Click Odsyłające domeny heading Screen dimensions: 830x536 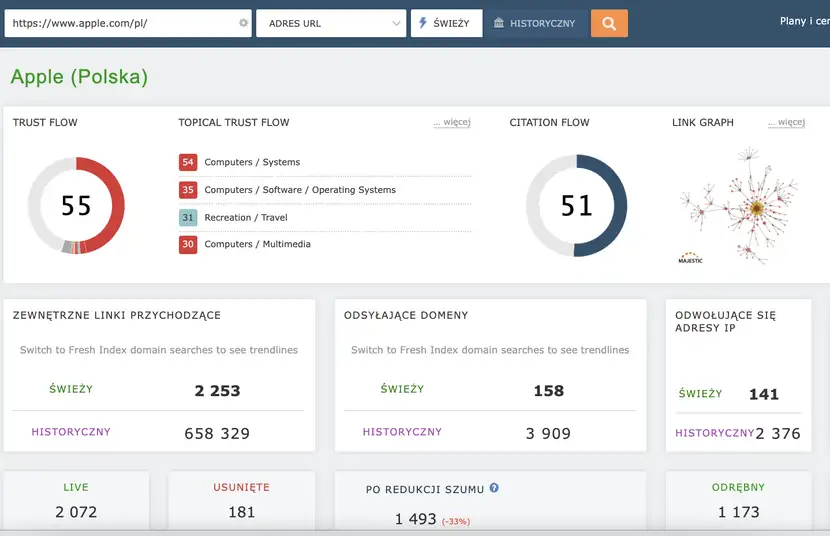click(x=406, y=315)
